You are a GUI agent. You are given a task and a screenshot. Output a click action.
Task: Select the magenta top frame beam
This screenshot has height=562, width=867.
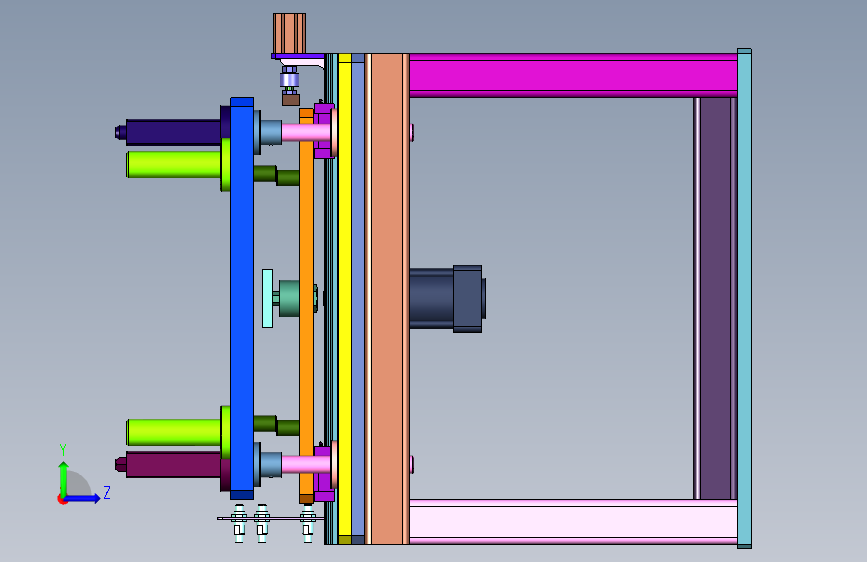(573, 75)
